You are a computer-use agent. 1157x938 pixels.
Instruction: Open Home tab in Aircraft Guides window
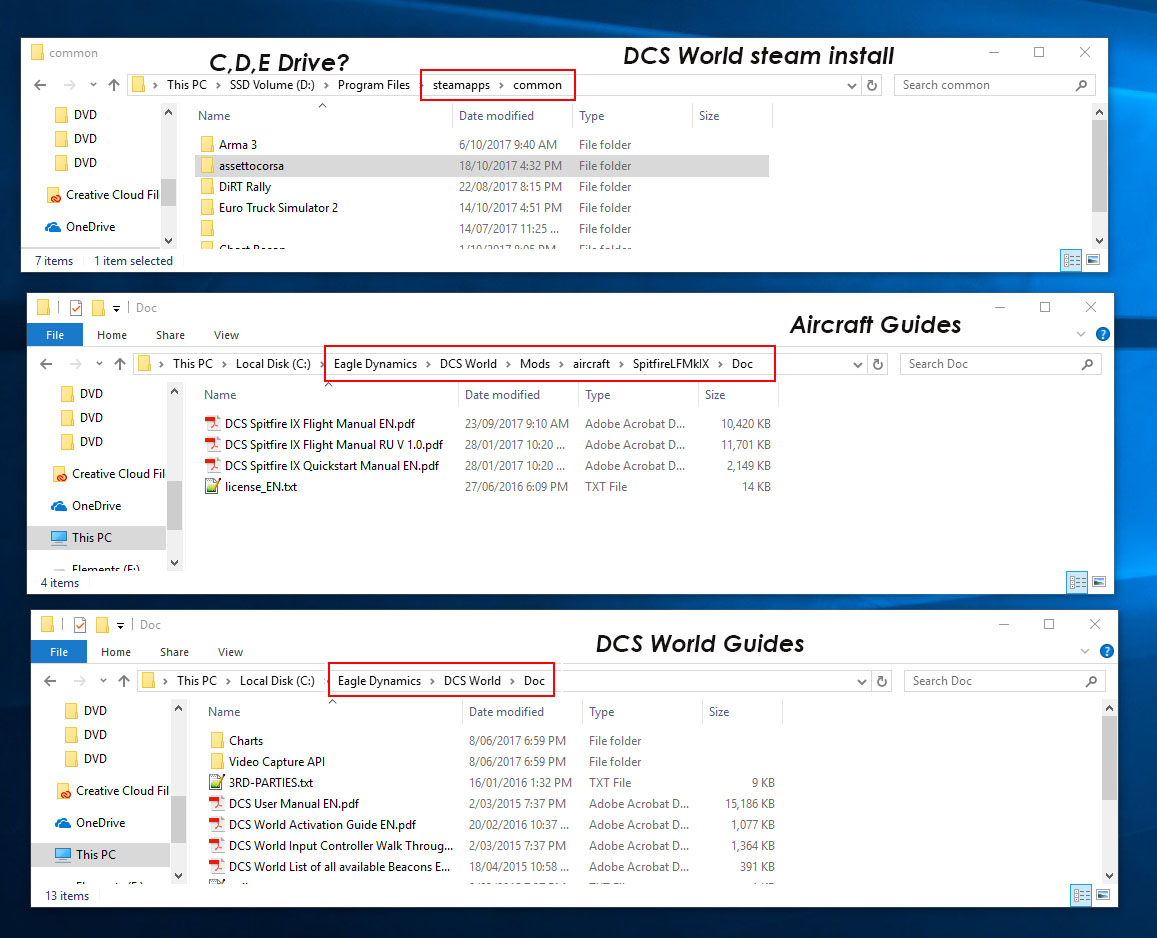pos(111,335)
